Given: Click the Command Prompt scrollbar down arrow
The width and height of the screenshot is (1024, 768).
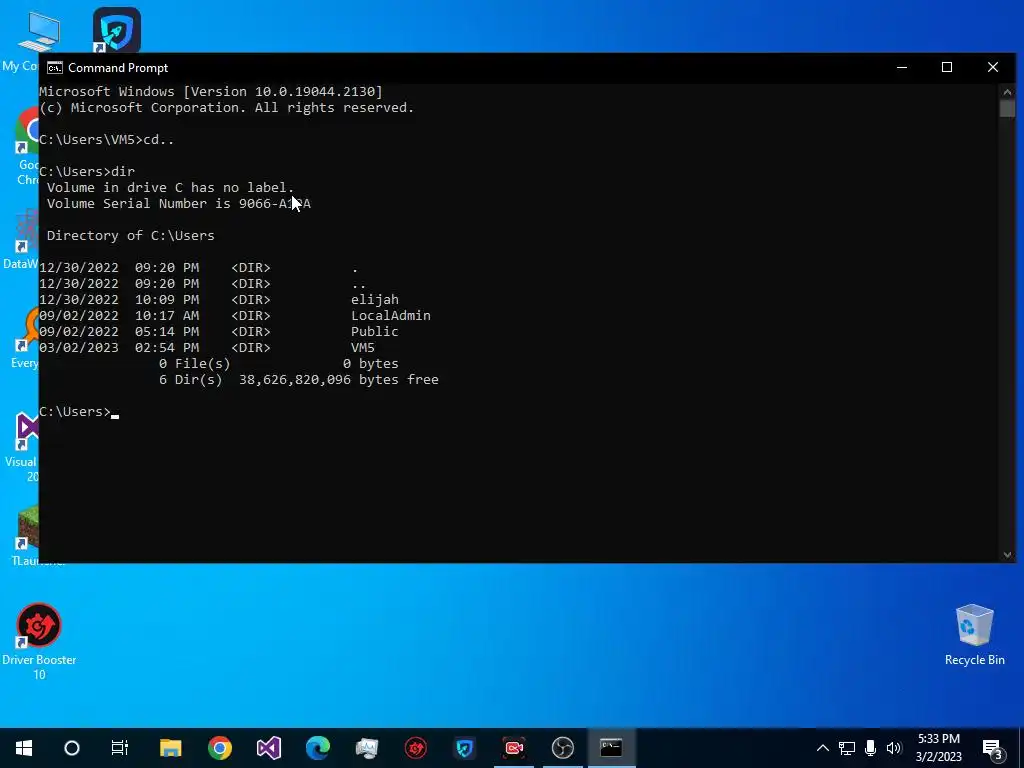Looking at the screenshot, I should point(1006,554).
